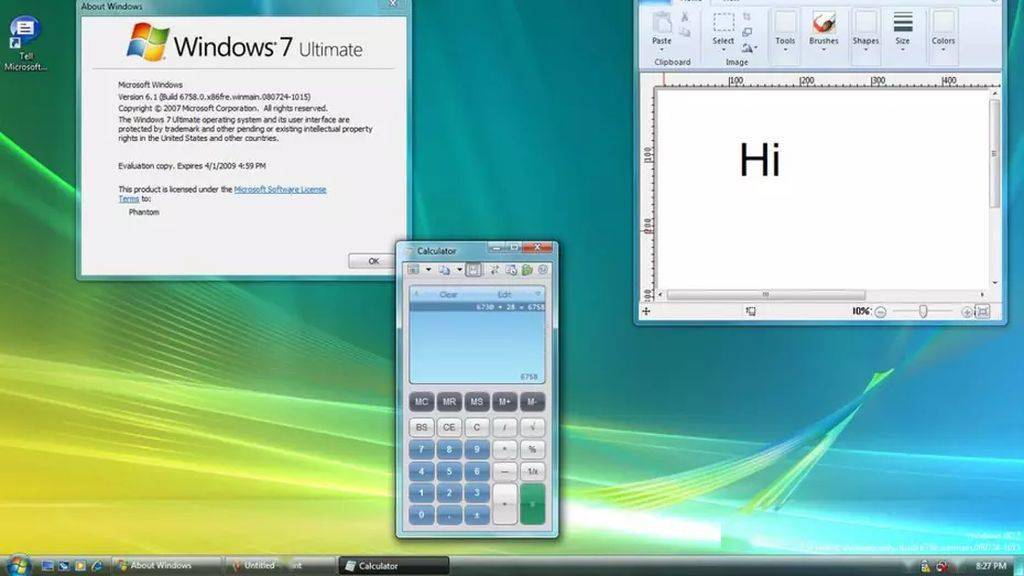Click the tall plus key in Calculator

coord(504,504)
